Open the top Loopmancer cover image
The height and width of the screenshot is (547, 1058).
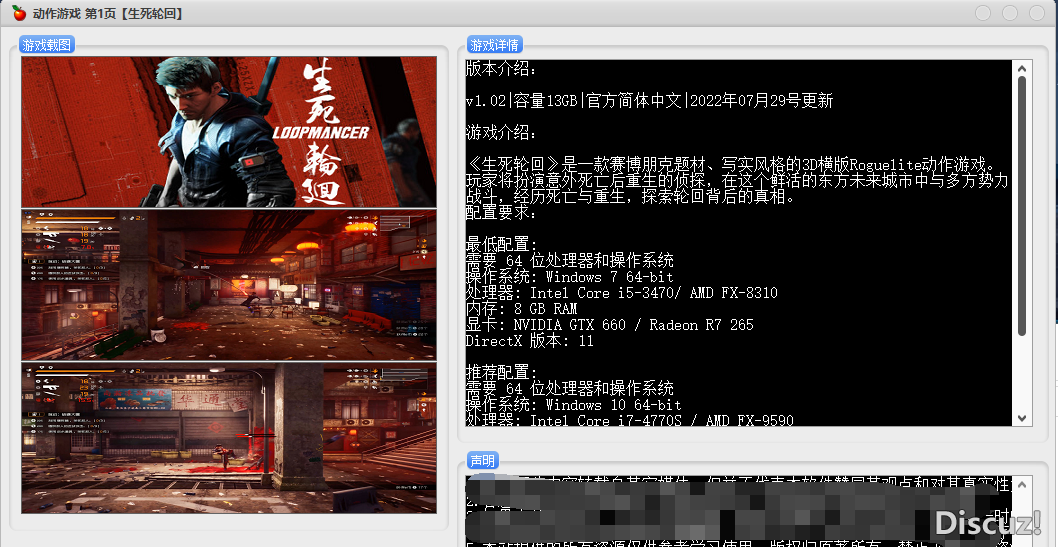pyautogui.click(x=229, y=132)
